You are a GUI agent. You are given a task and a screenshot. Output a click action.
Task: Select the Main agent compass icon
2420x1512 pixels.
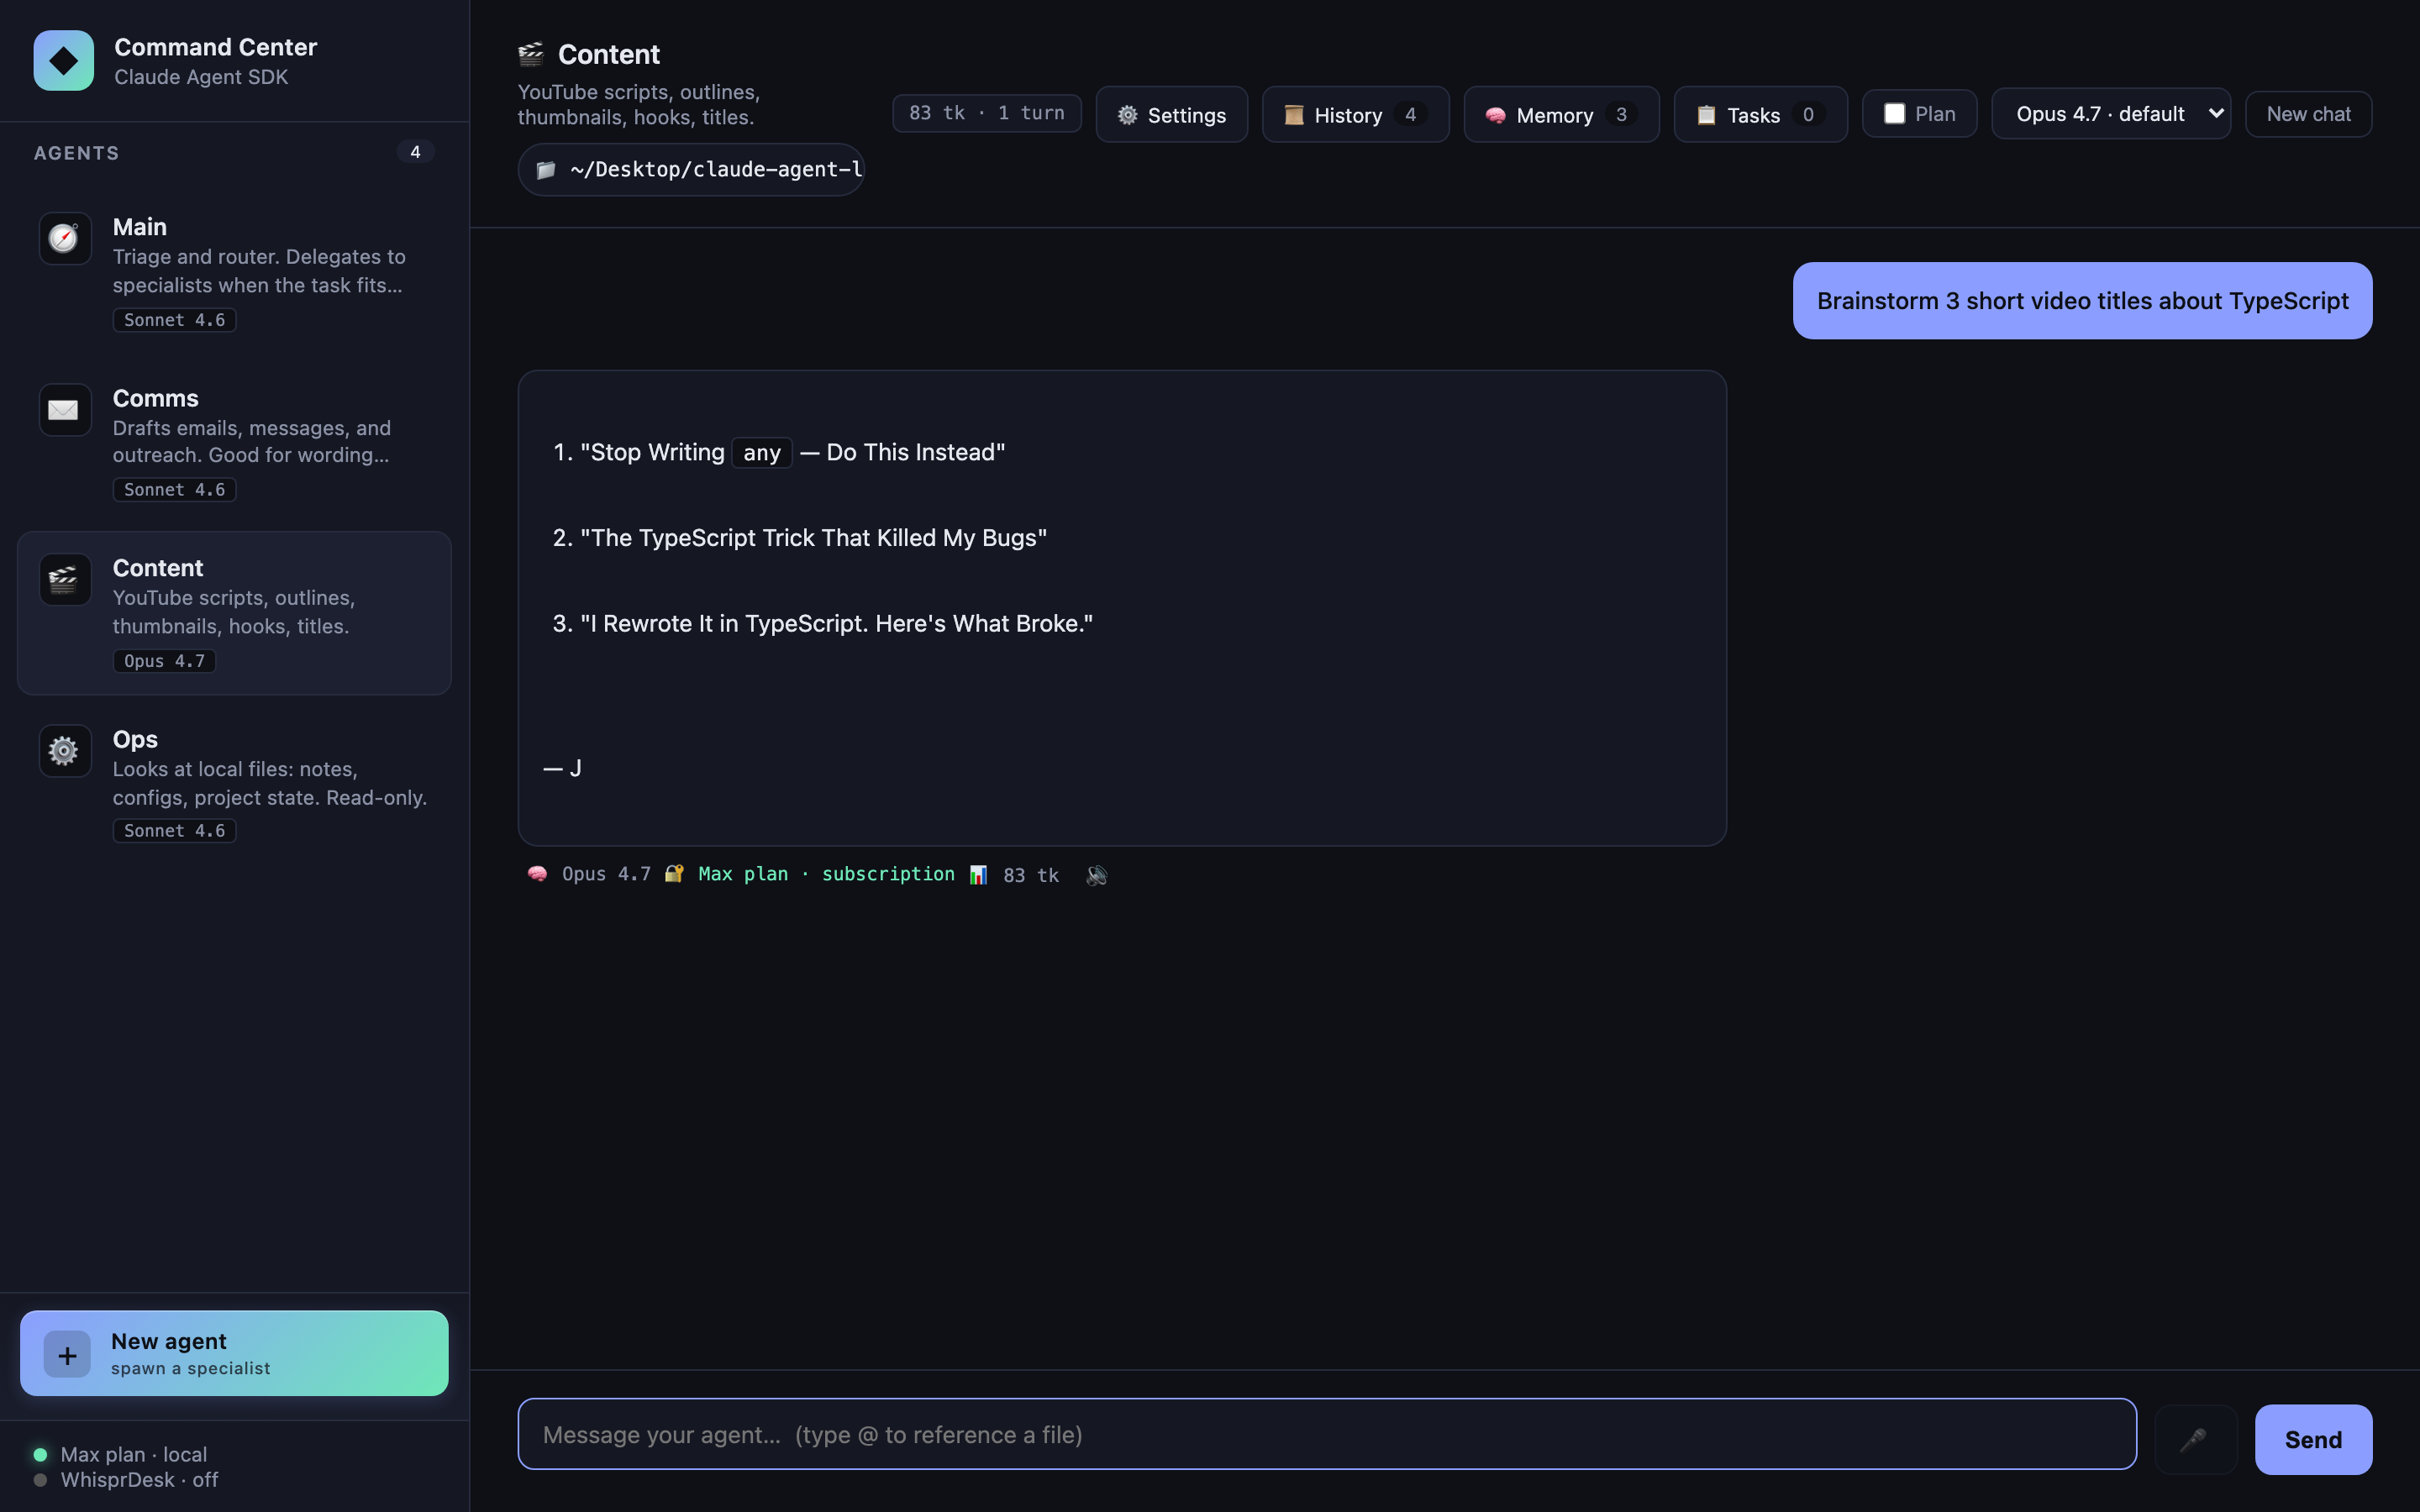(63, 238)
